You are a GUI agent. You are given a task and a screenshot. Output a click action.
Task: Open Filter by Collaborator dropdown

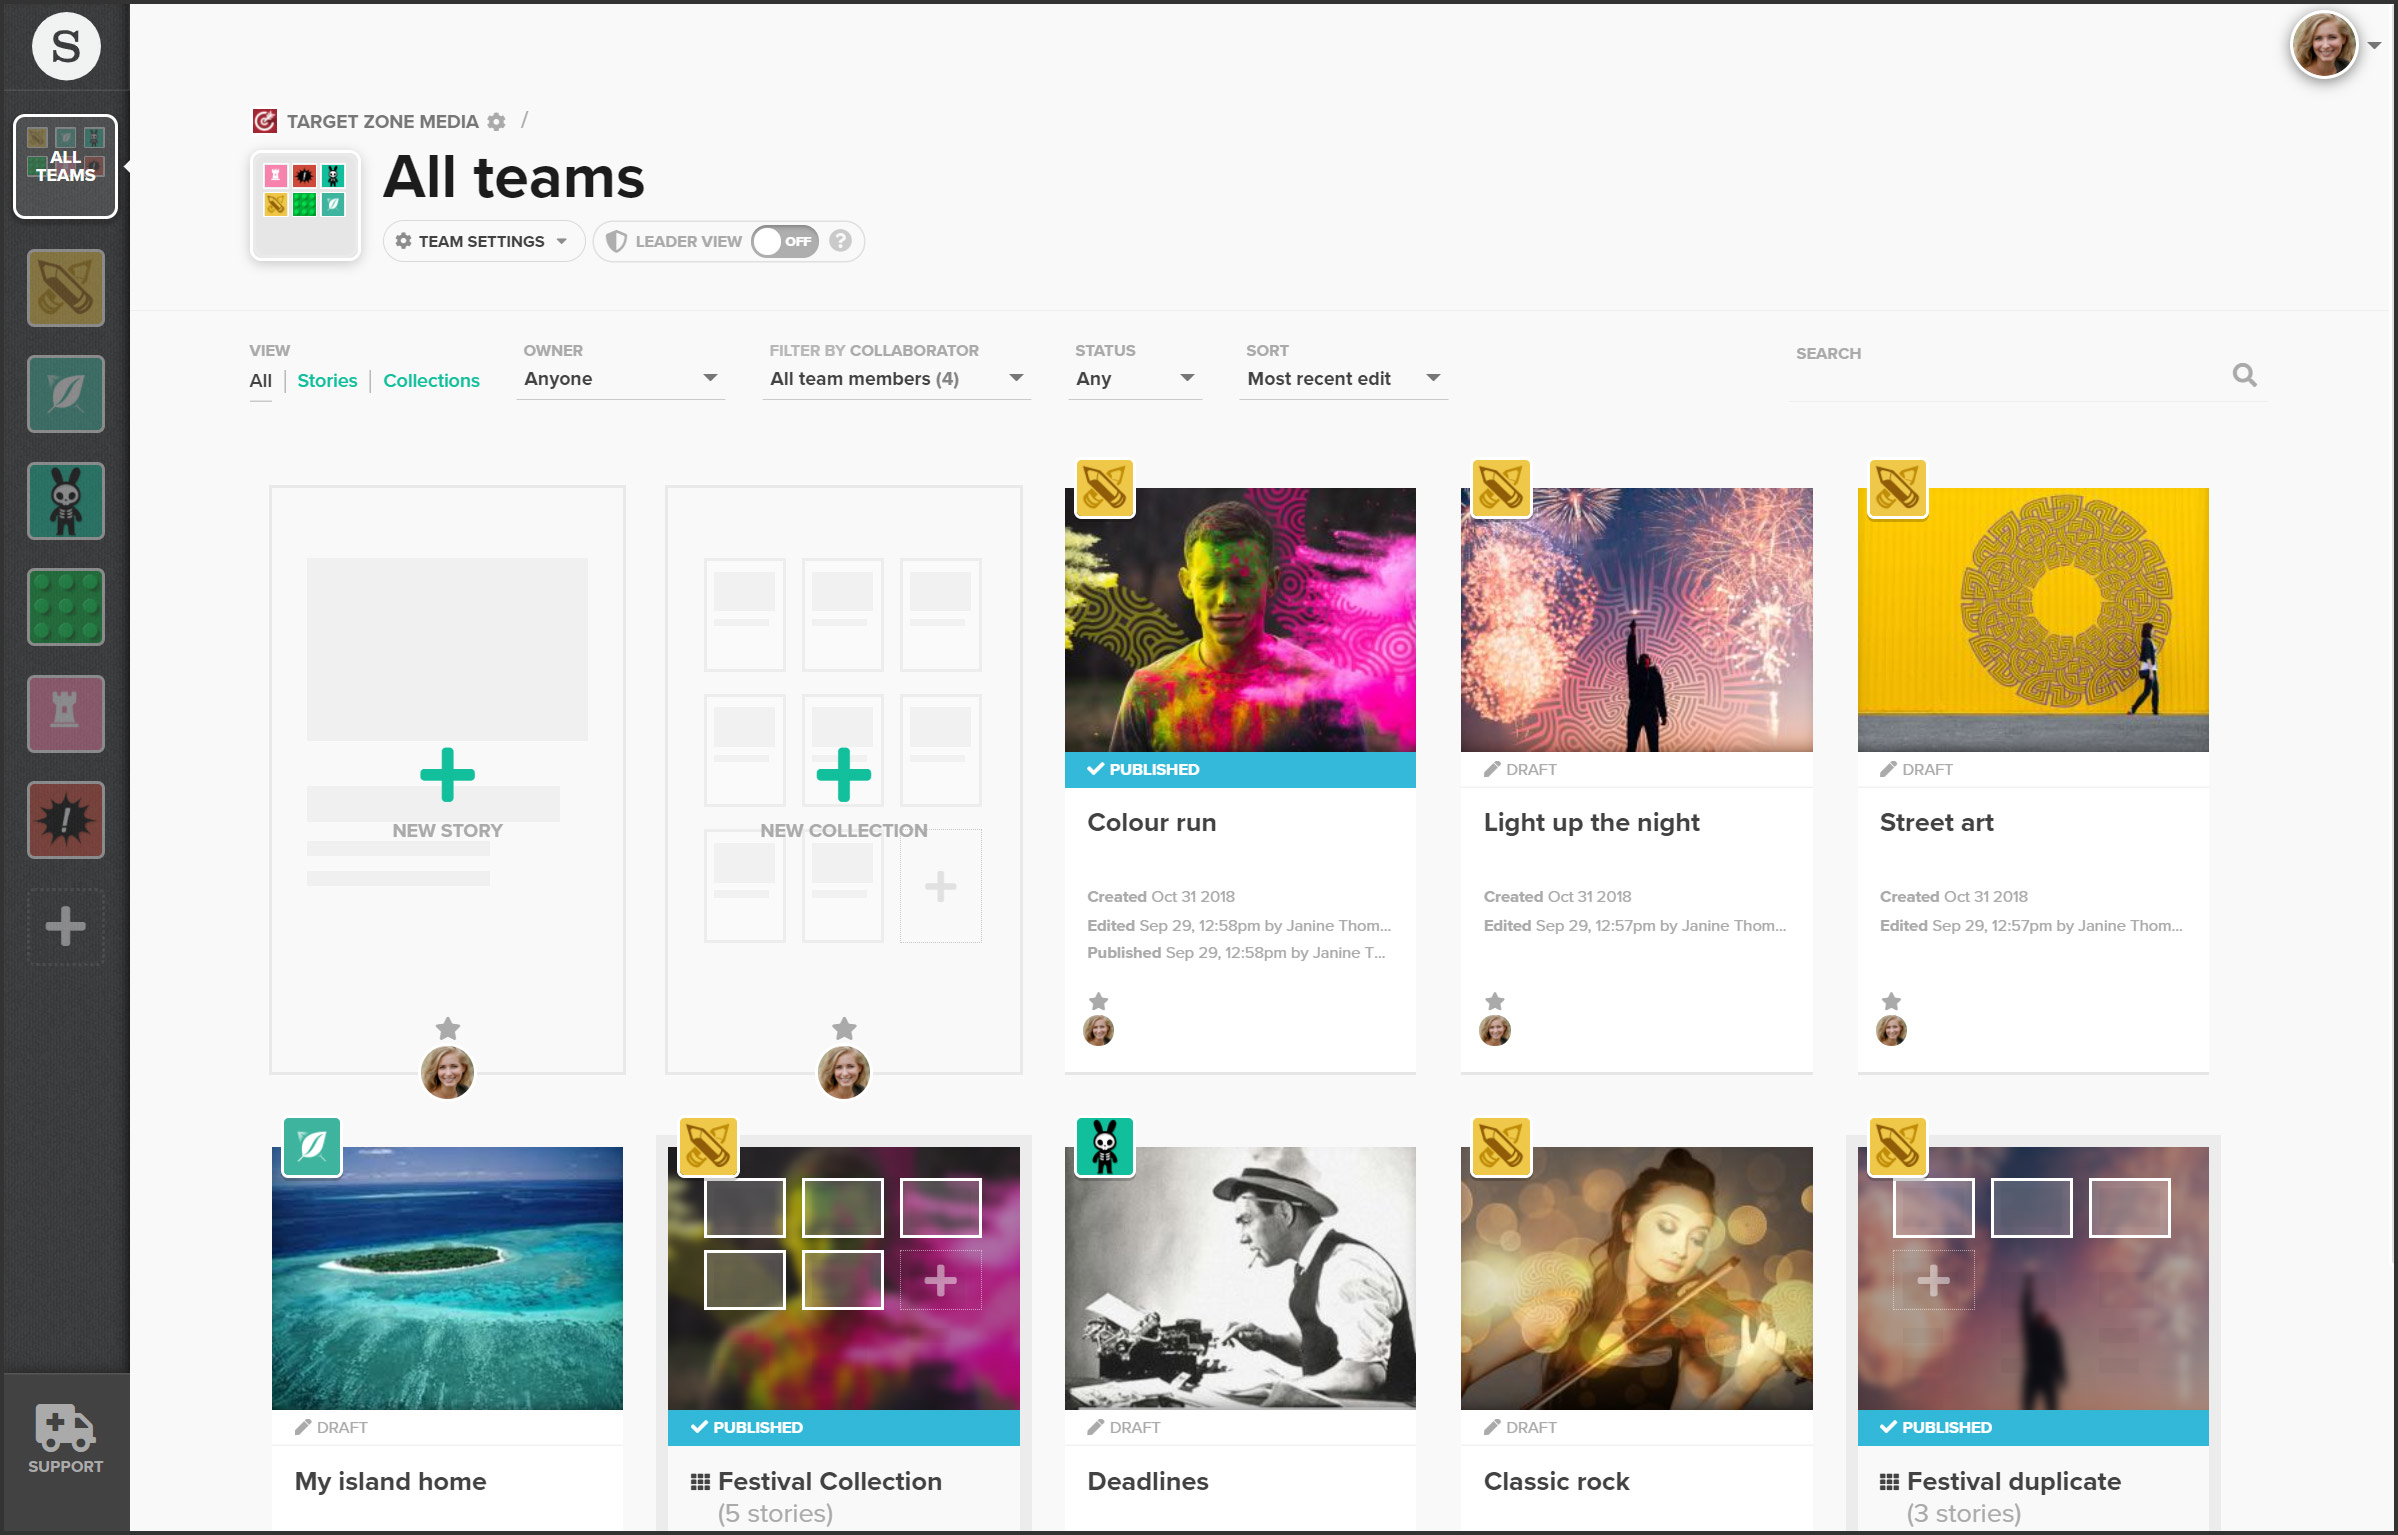coord(896,379)
